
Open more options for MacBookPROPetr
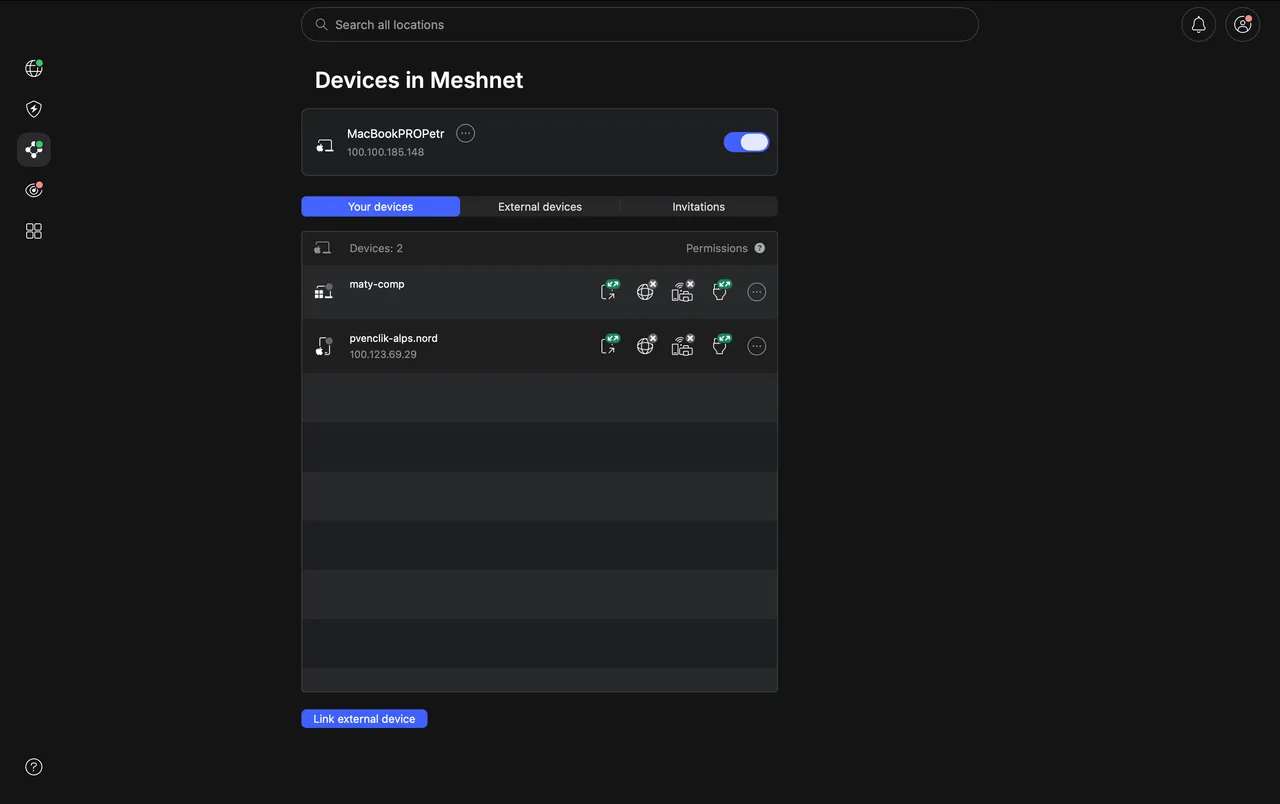click(x=465, y=133)
